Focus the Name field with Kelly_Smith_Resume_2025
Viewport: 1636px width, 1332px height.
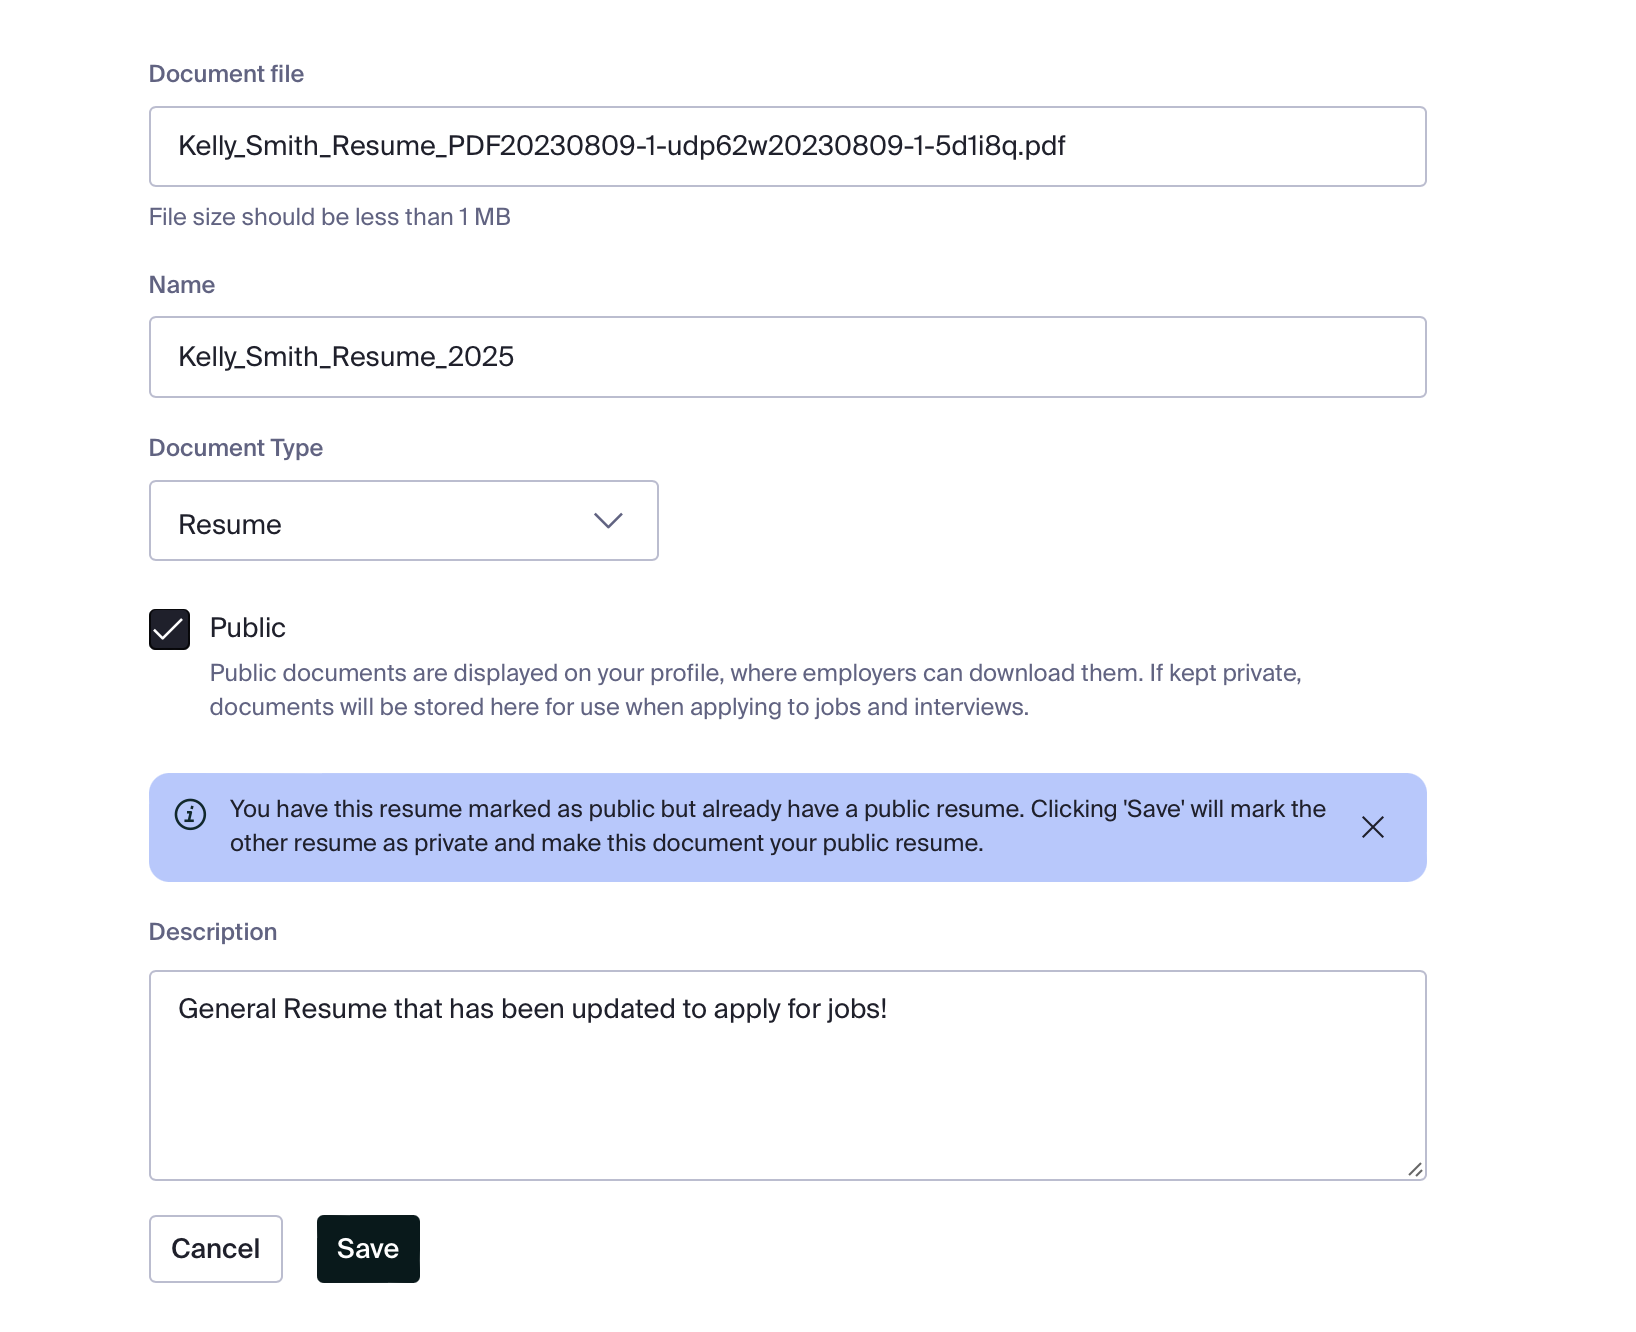point(787,357)
